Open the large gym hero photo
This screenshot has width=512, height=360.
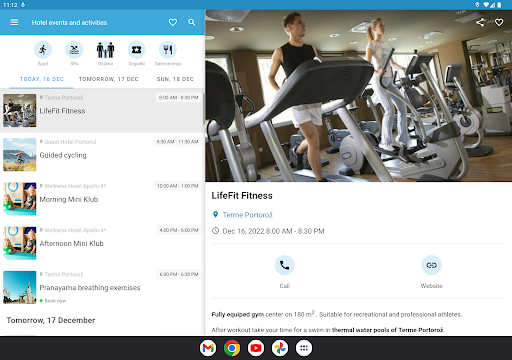coord(358,96)
